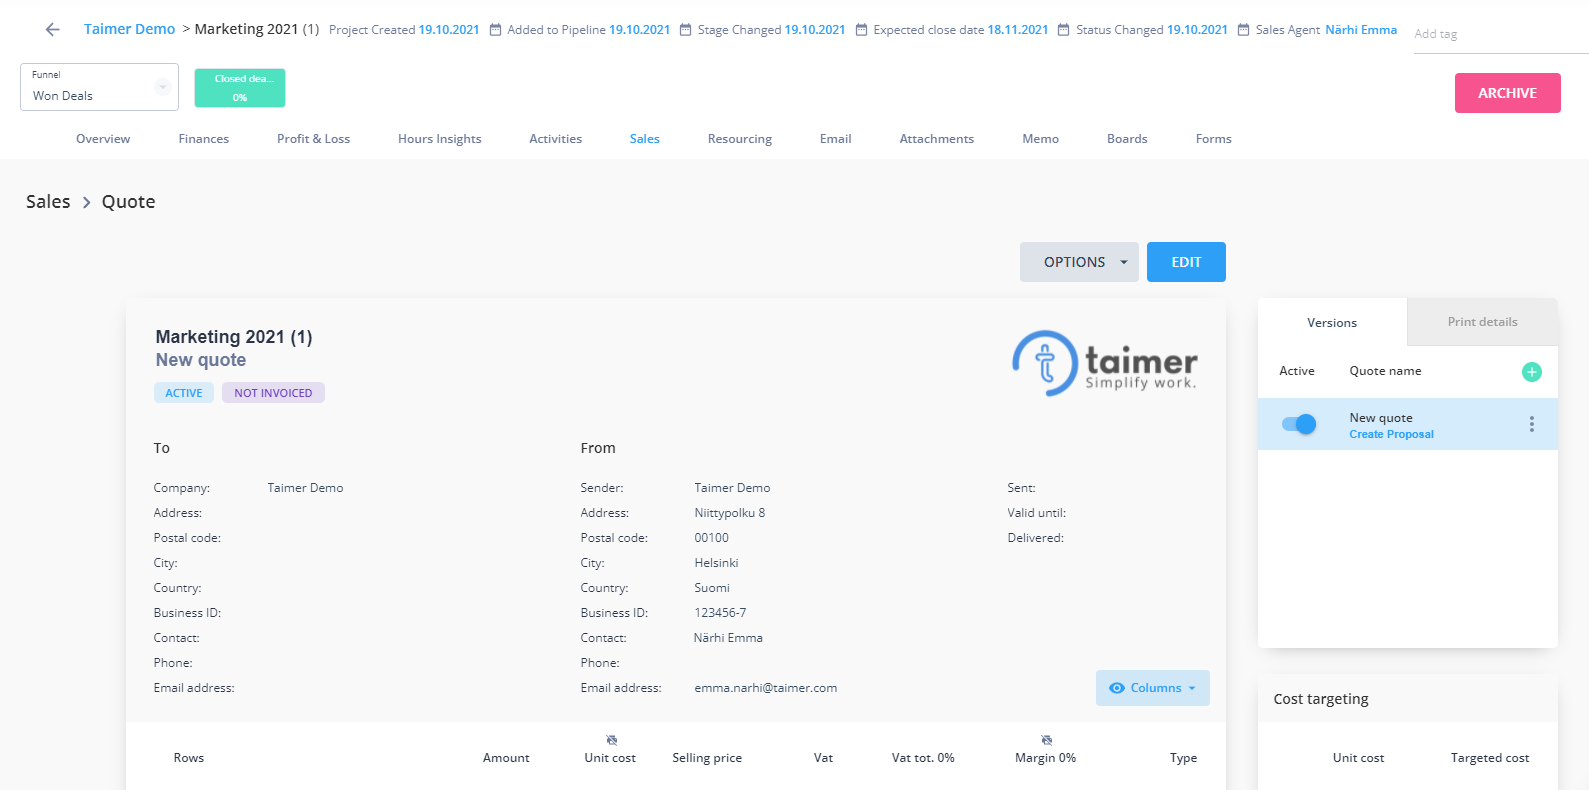Click the Status Changed date 19.10.2021
This screenshot has width=1589, height=790.
coord(1197,30)
